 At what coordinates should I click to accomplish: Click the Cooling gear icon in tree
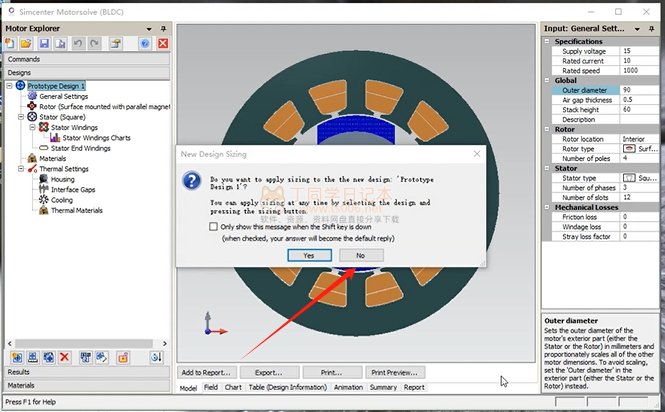(x=43, y=200)
